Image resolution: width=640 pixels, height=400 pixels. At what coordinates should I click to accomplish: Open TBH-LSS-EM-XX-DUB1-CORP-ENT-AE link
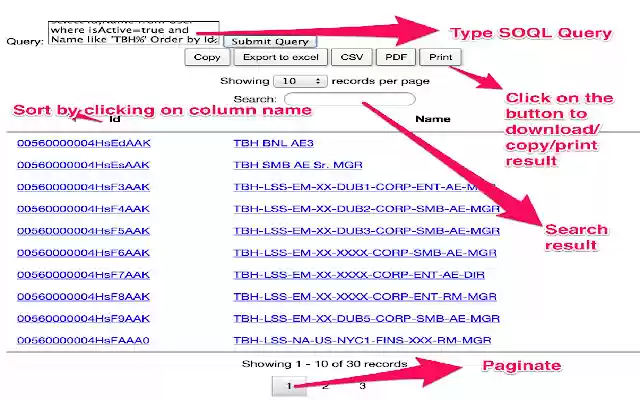[364, 187]
